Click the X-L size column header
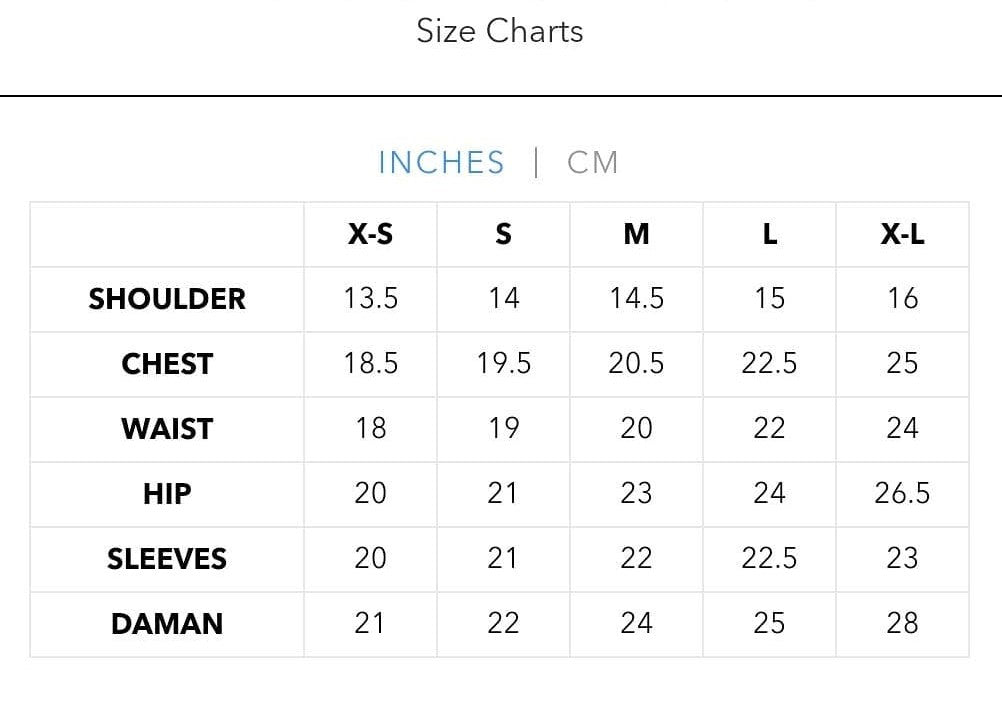 [902, 234]
